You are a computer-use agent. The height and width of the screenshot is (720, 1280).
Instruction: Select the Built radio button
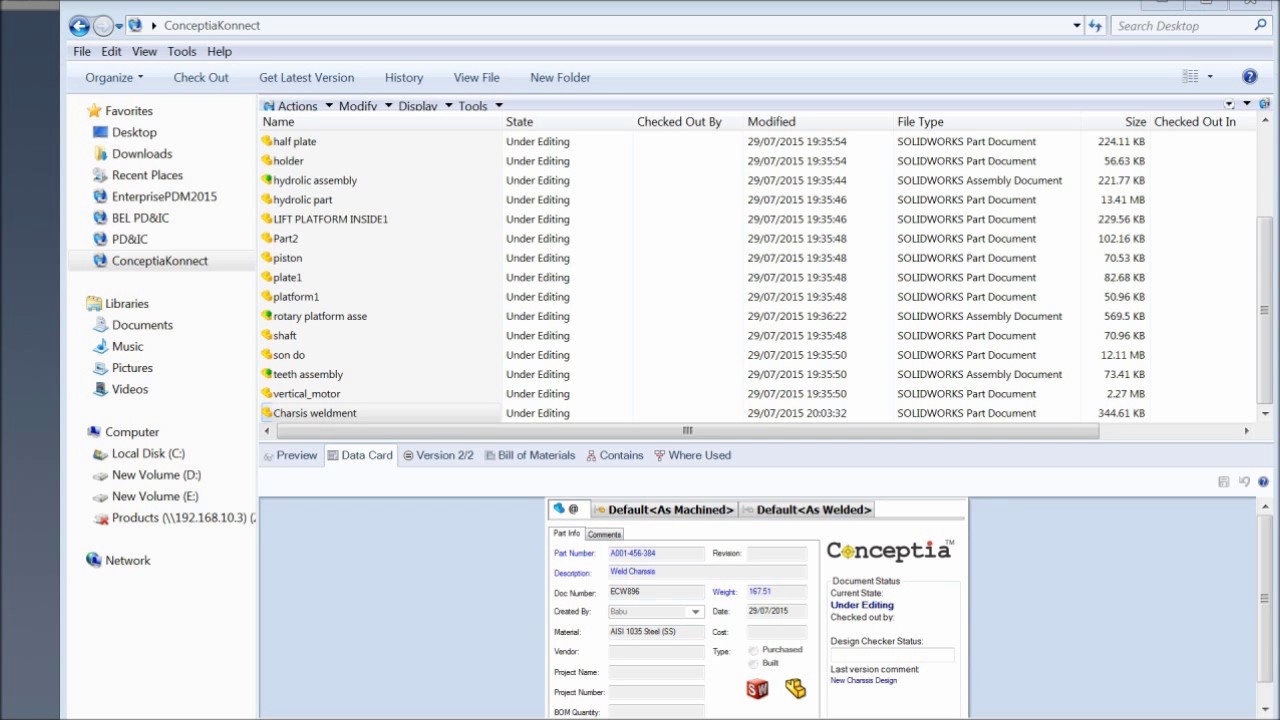(753, 664)
